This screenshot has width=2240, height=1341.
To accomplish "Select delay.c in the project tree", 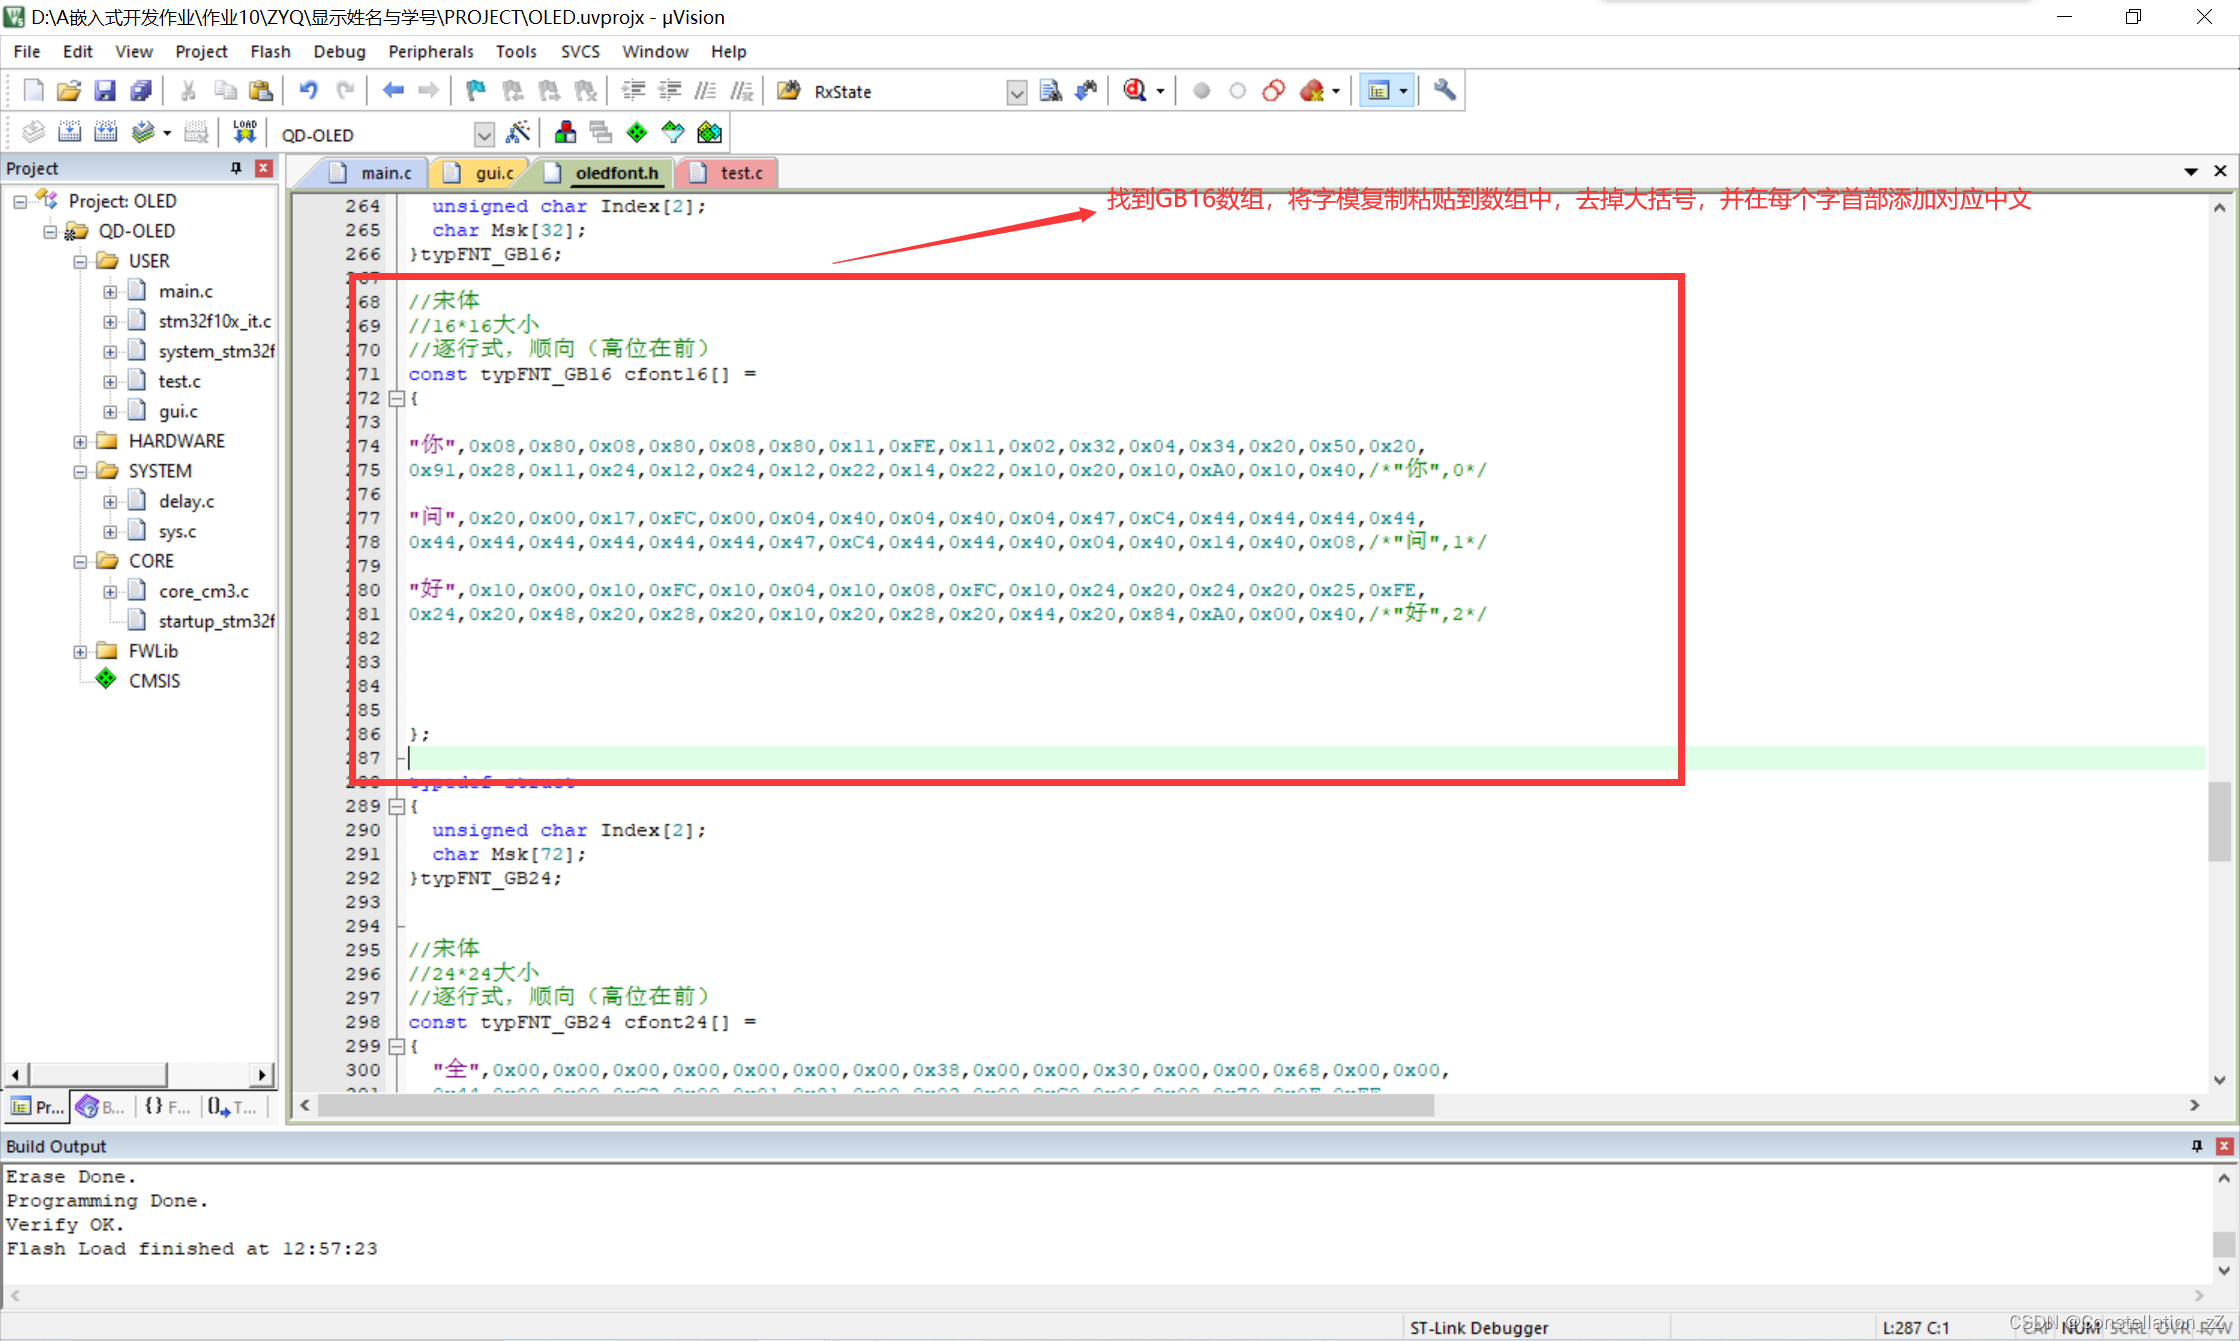I will coord(186,501).
